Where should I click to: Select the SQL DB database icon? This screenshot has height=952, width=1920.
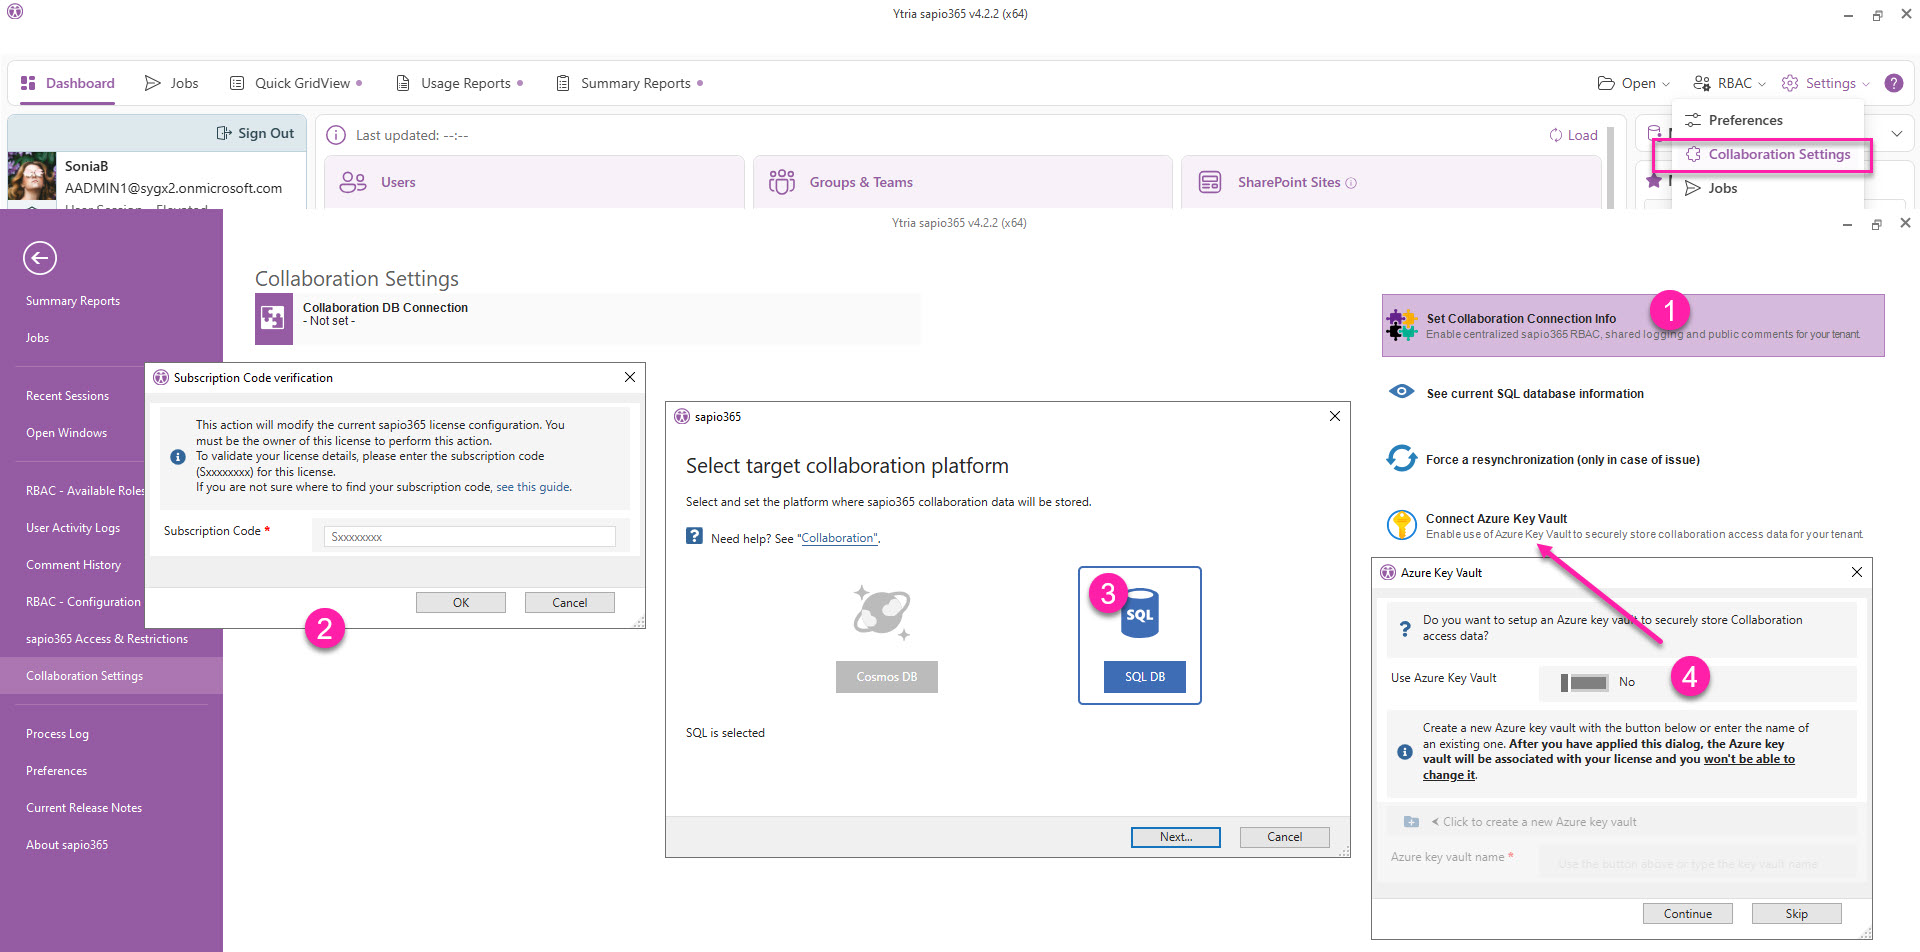(x=1139, y=613)
